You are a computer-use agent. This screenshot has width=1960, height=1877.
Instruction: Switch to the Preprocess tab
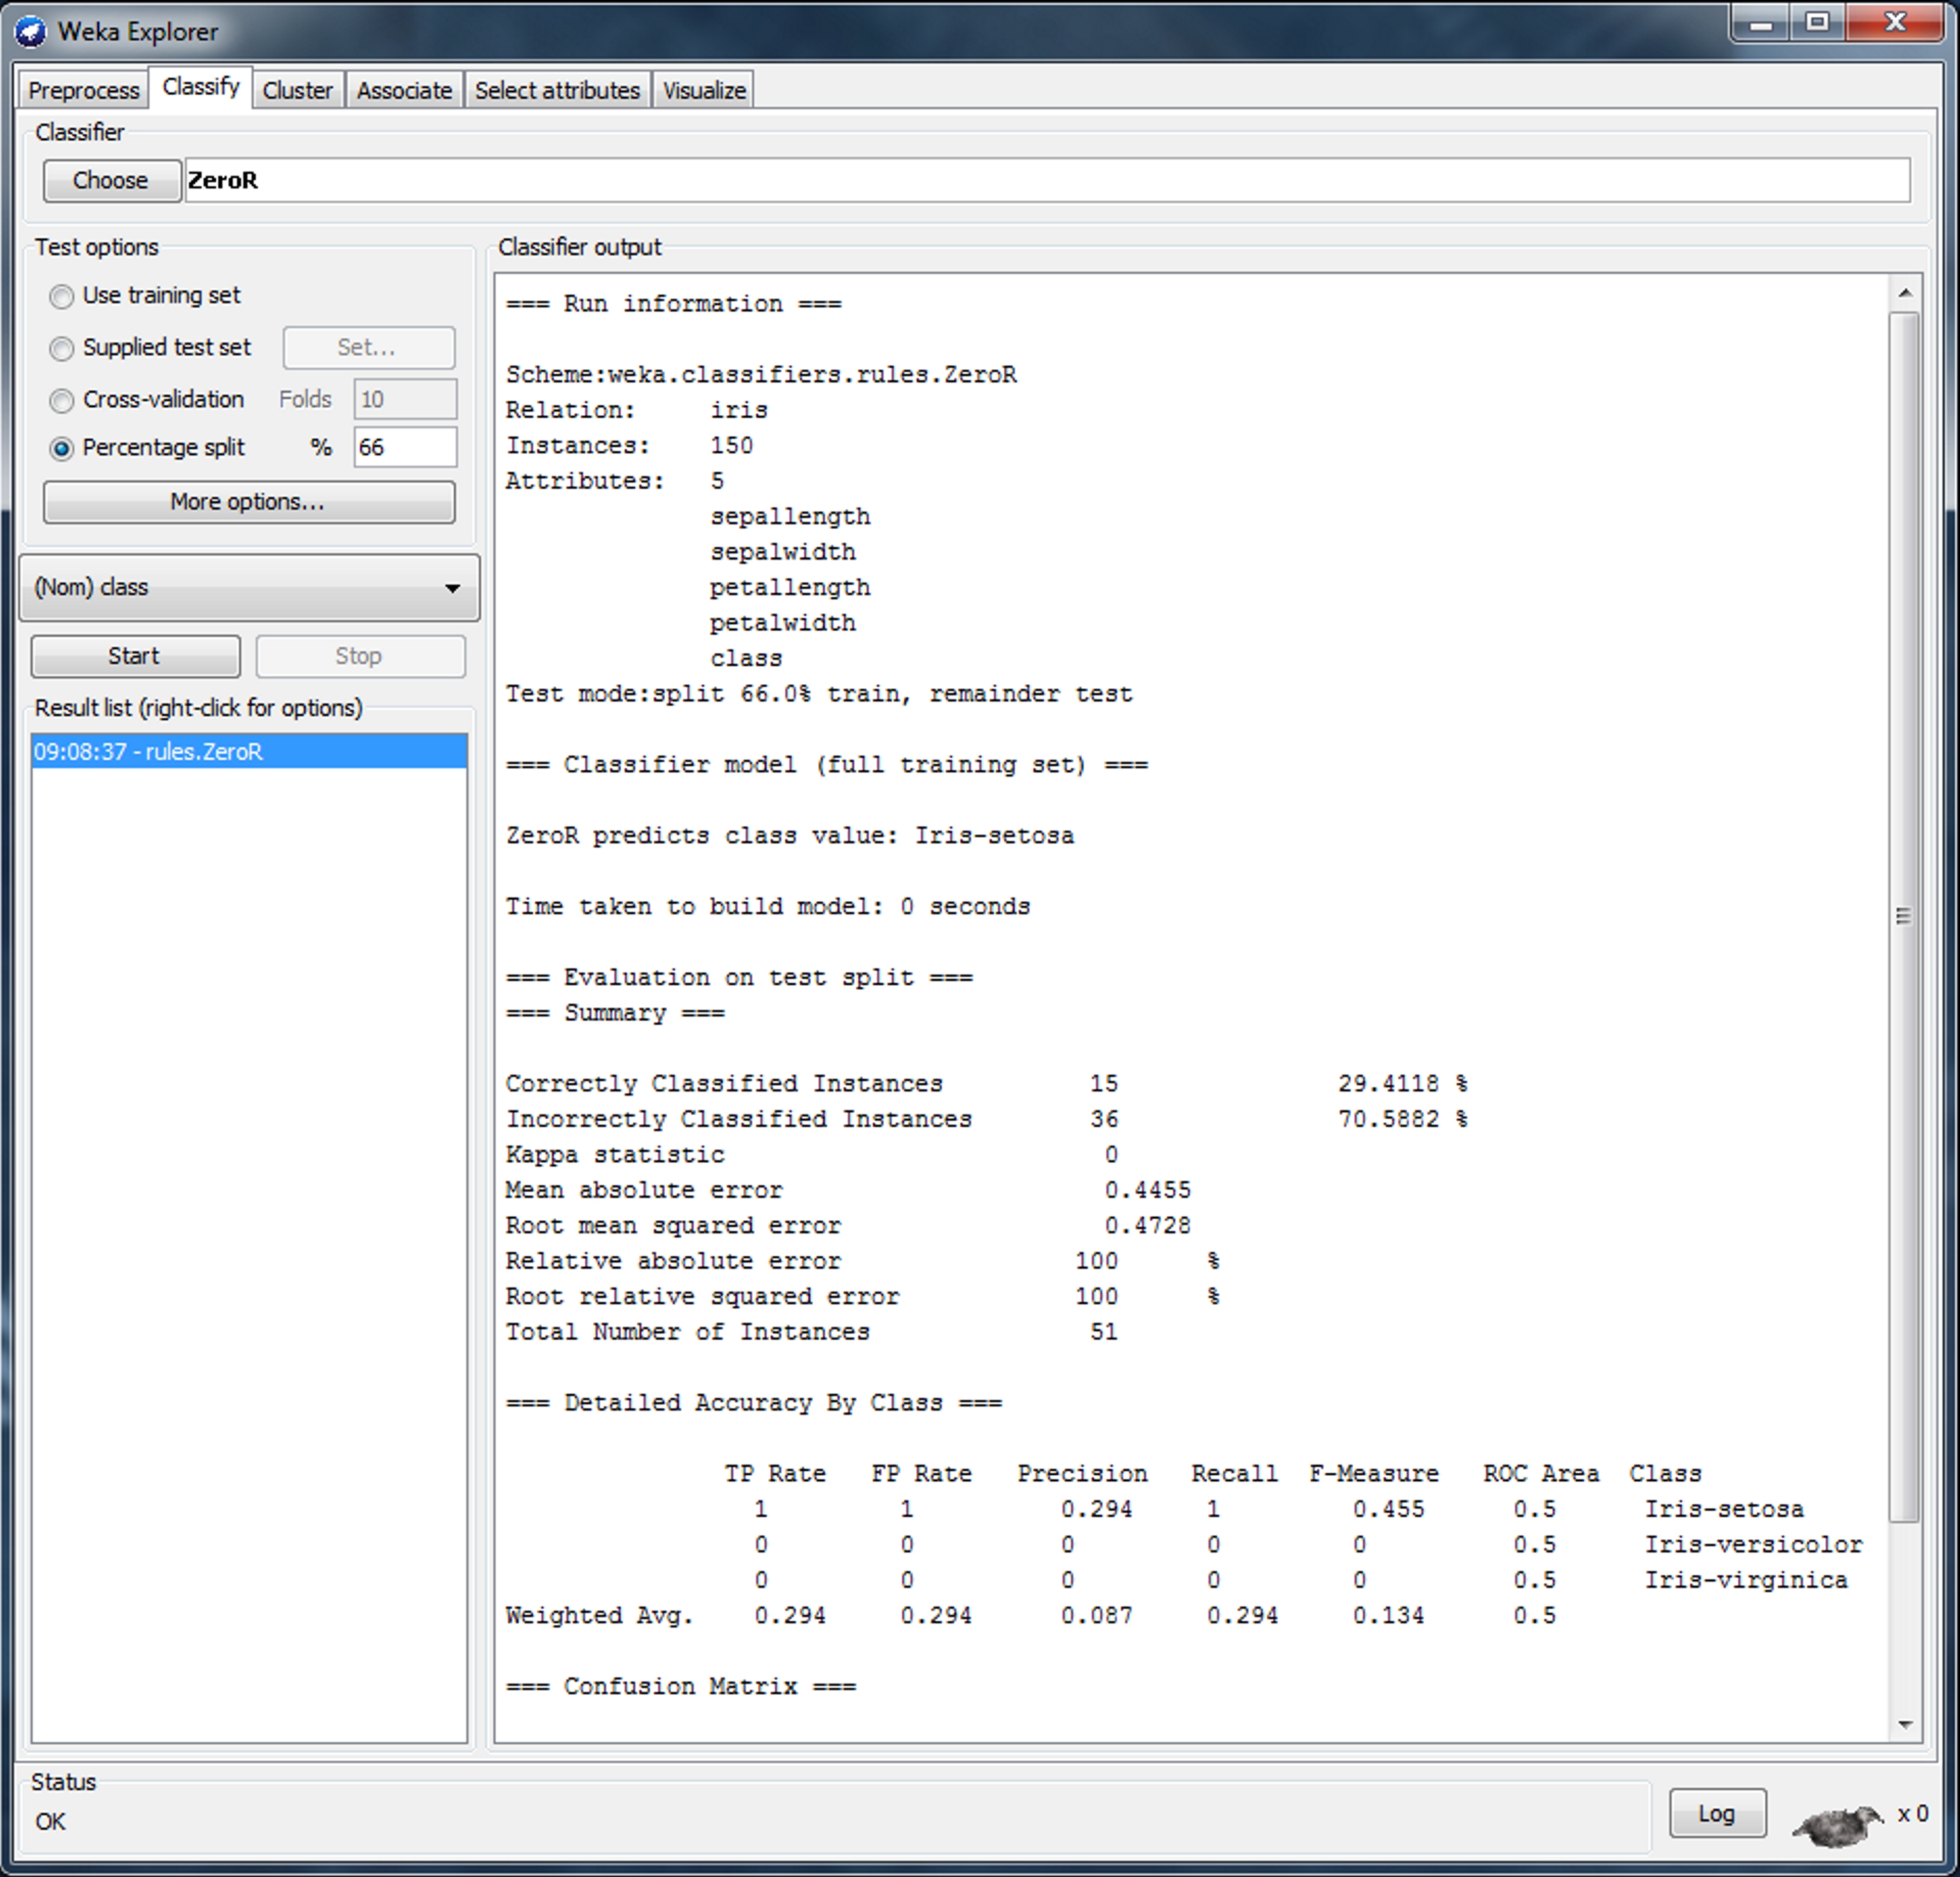[x=84, y=91]
